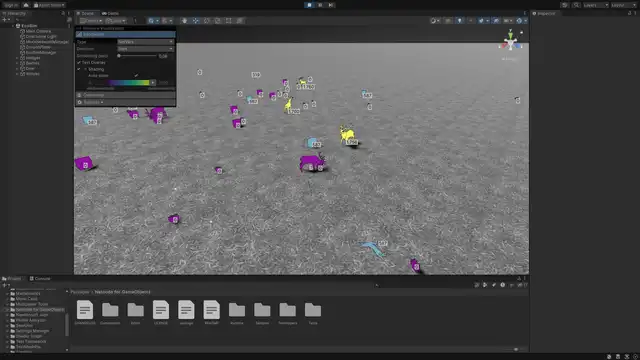Click the Sign in button

coord(11,5)
